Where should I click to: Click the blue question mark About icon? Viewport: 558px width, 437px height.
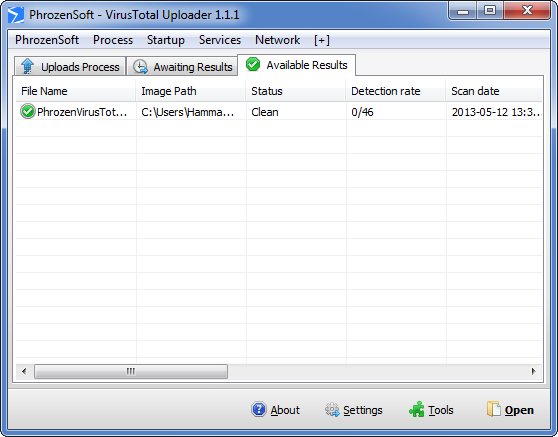259,410
